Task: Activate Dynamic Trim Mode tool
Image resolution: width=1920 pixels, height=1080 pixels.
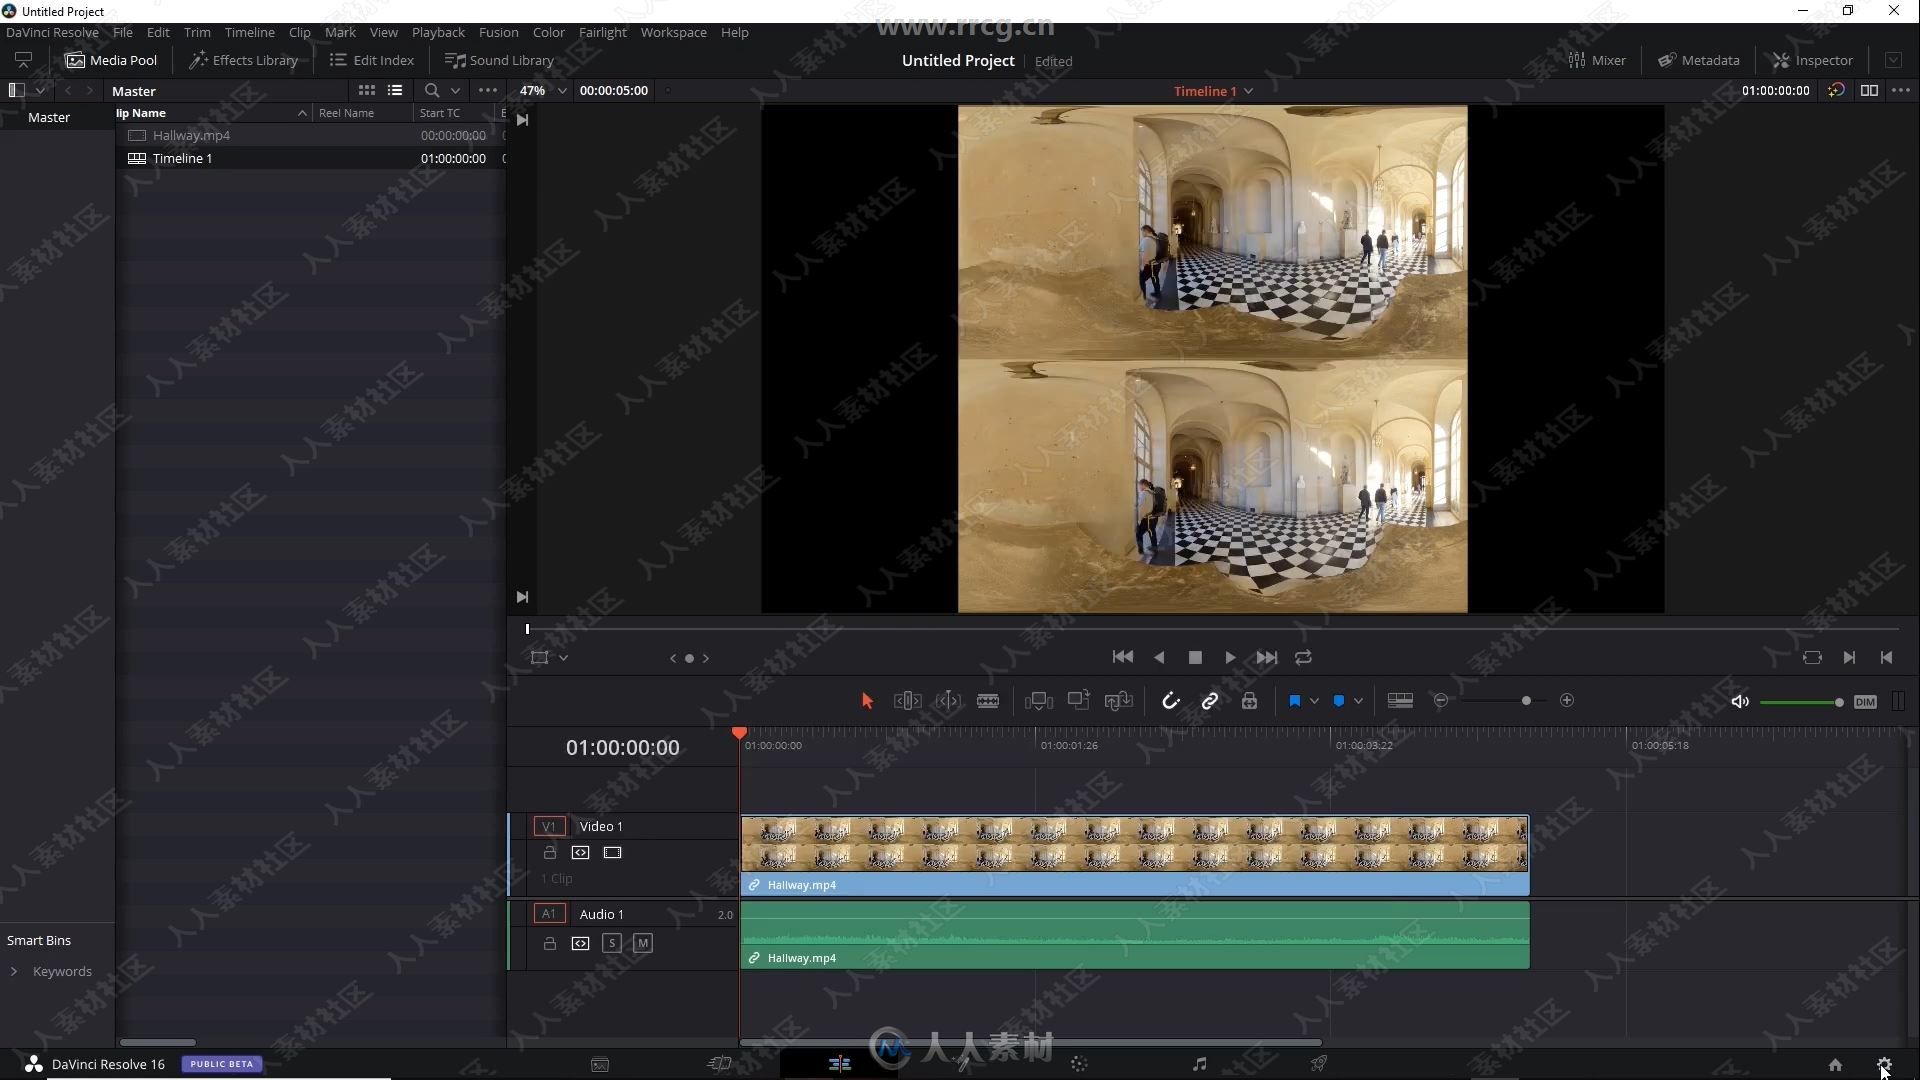Action: 948,701
